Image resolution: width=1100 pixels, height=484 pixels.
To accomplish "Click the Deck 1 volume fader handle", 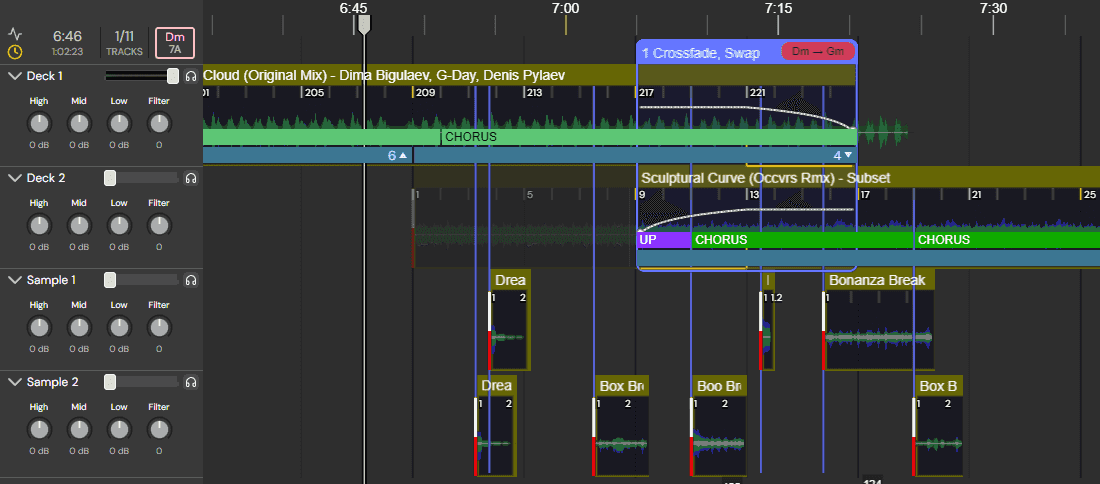I will [x=173, y=76].
